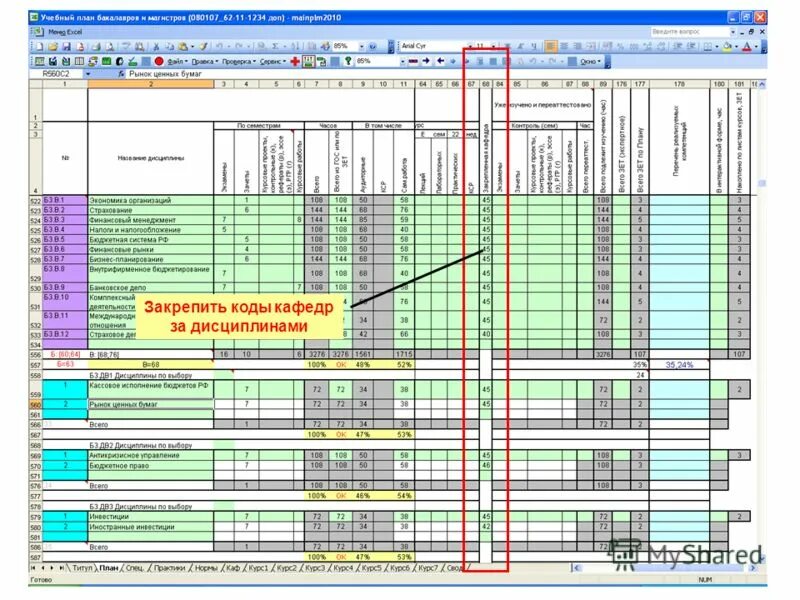This screenshot has width=800, height=600.
Task: Switch to the Нормы sheet tab
Action: [x=206, y=567]
